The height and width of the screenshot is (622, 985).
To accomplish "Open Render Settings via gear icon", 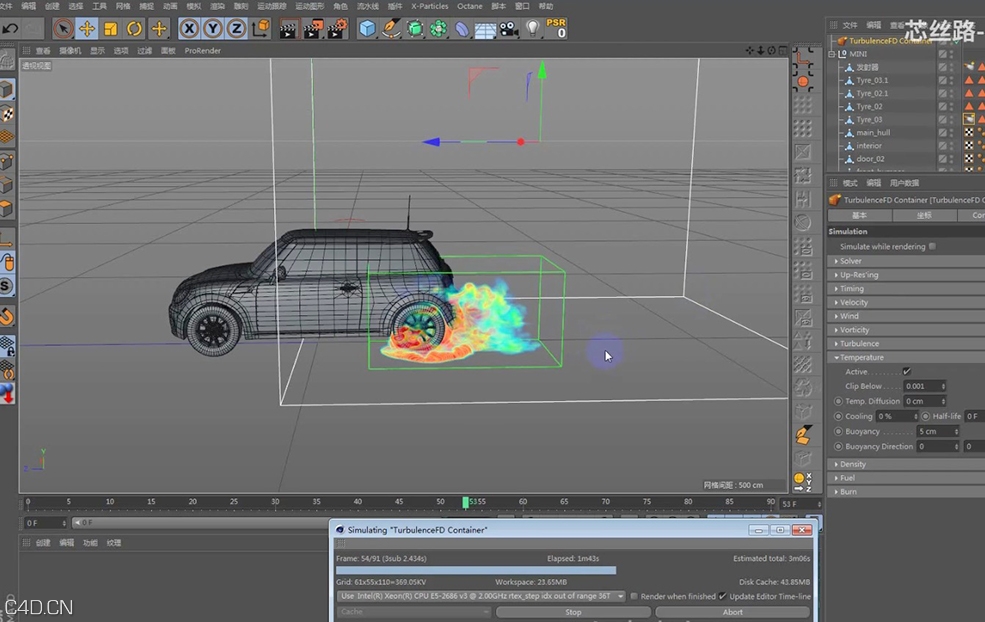I will 335,30.
